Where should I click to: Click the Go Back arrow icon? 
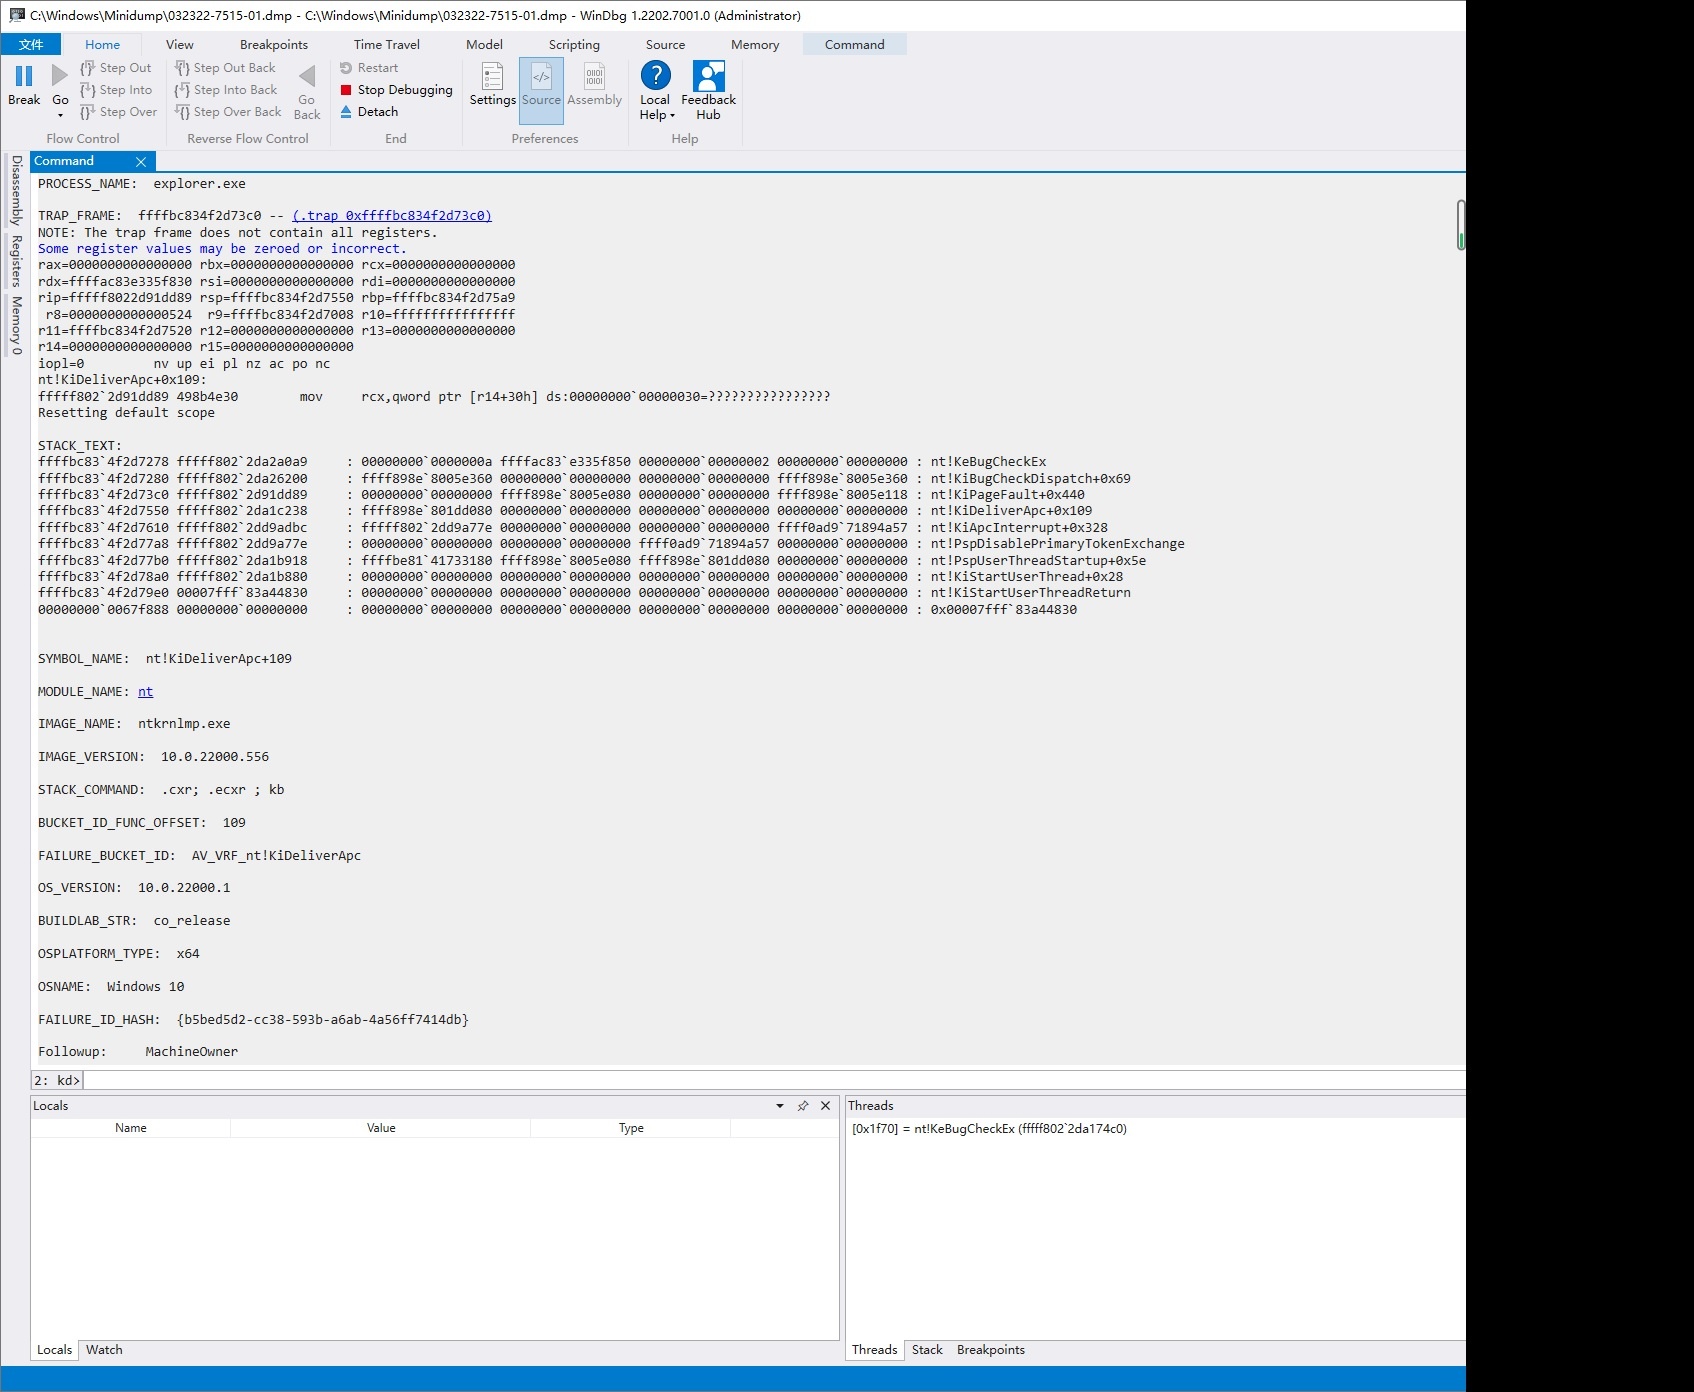(x=307, y=76)
